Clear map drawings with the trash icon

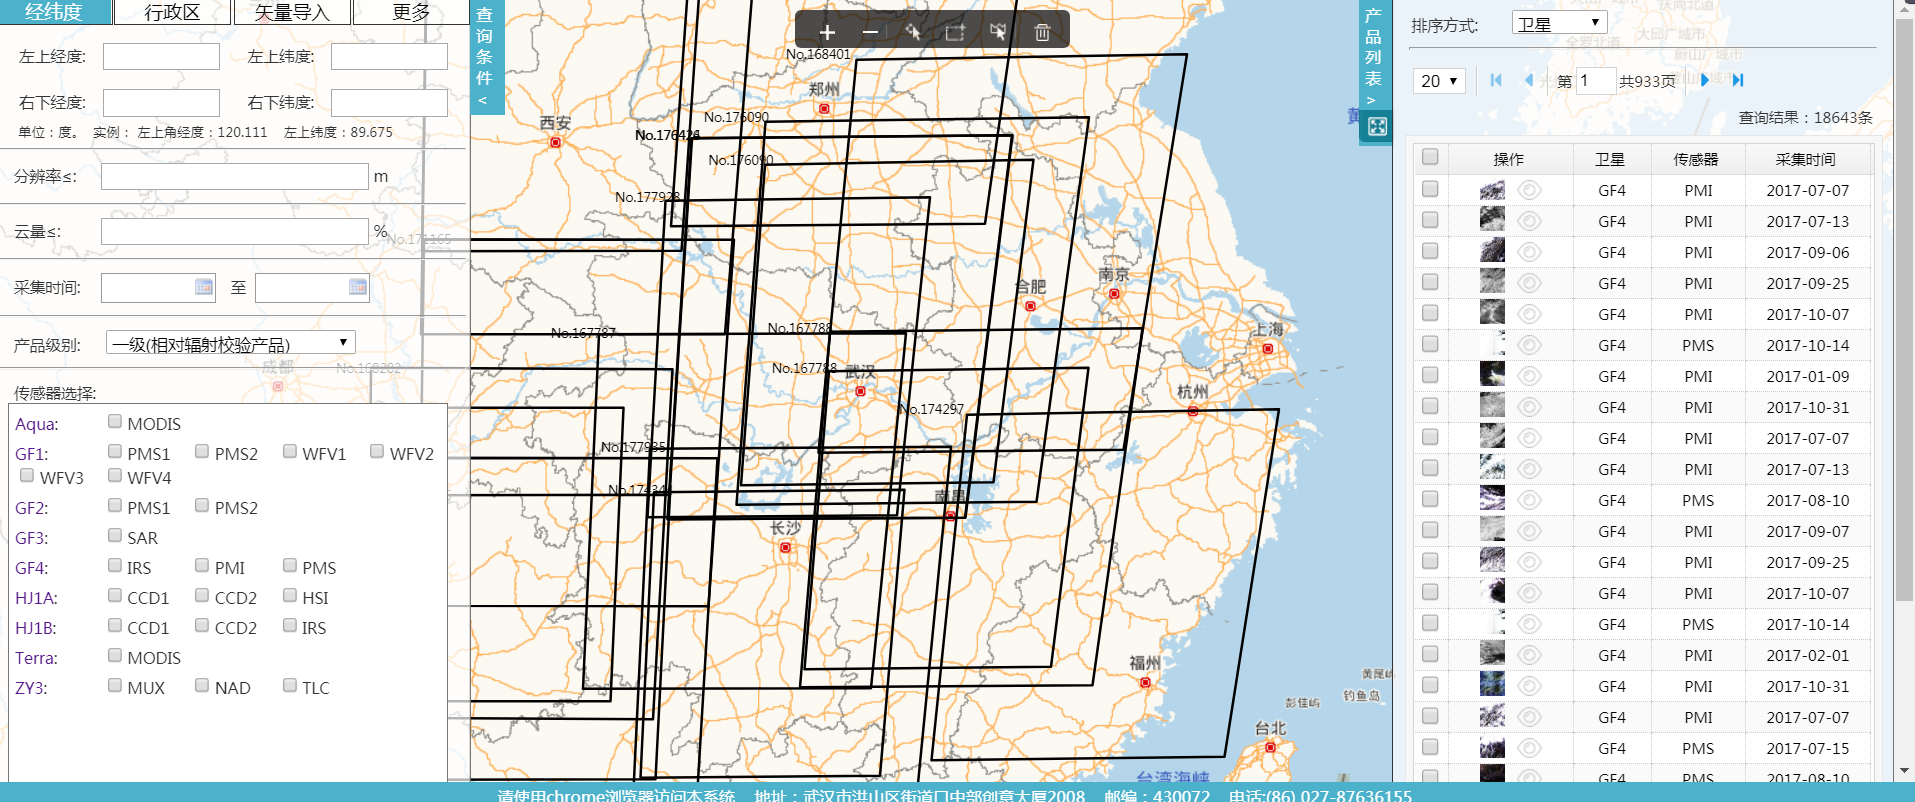[x=1042, y=32]
